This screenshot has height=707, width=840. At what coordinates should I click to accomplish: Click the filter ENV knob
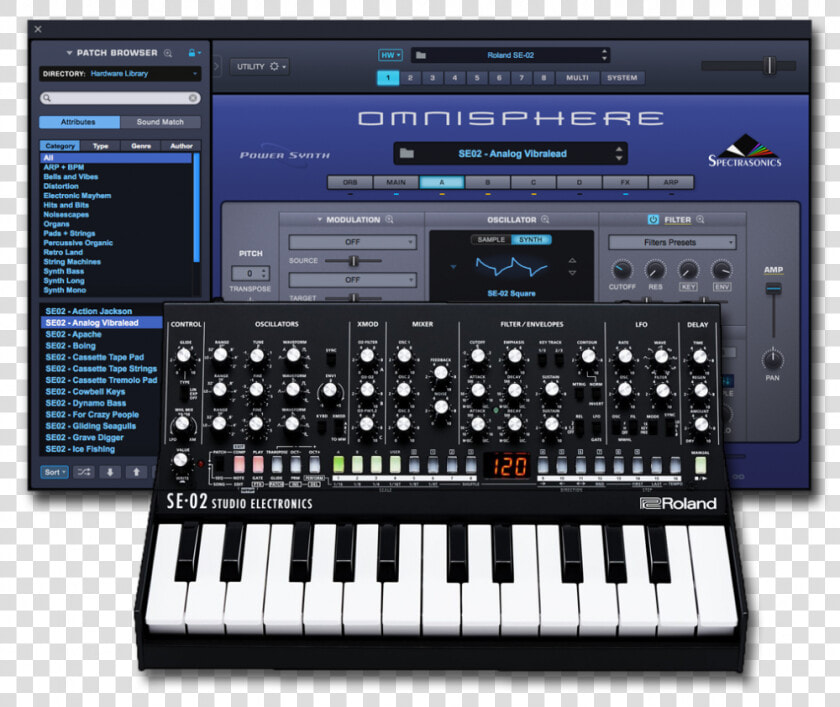click(x=722, y=270)
